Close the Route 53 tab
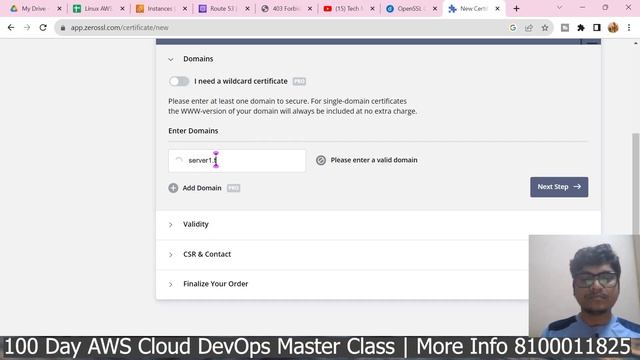The image size is (640, 360). pos(247,9)
